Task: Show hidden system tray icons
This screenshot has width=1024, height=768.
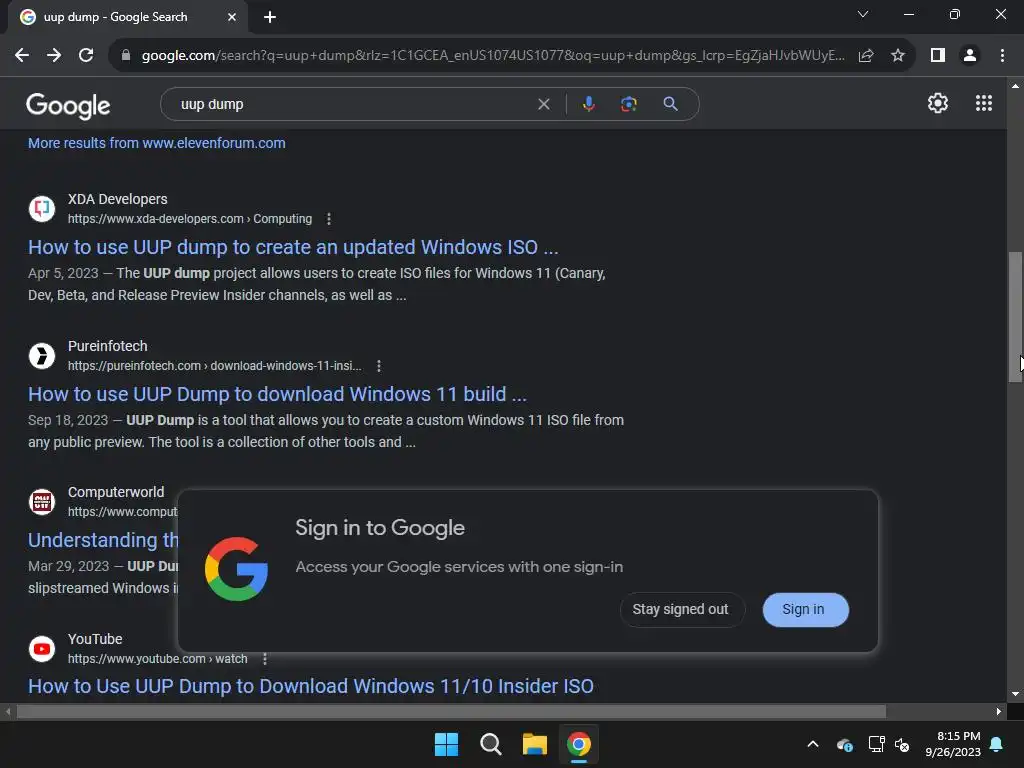Action: pyautogui.click(x=813, y=744)
